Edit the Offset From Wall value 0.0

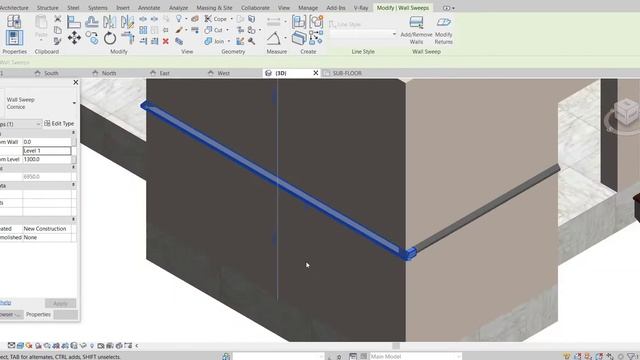(x=47, y=142)
